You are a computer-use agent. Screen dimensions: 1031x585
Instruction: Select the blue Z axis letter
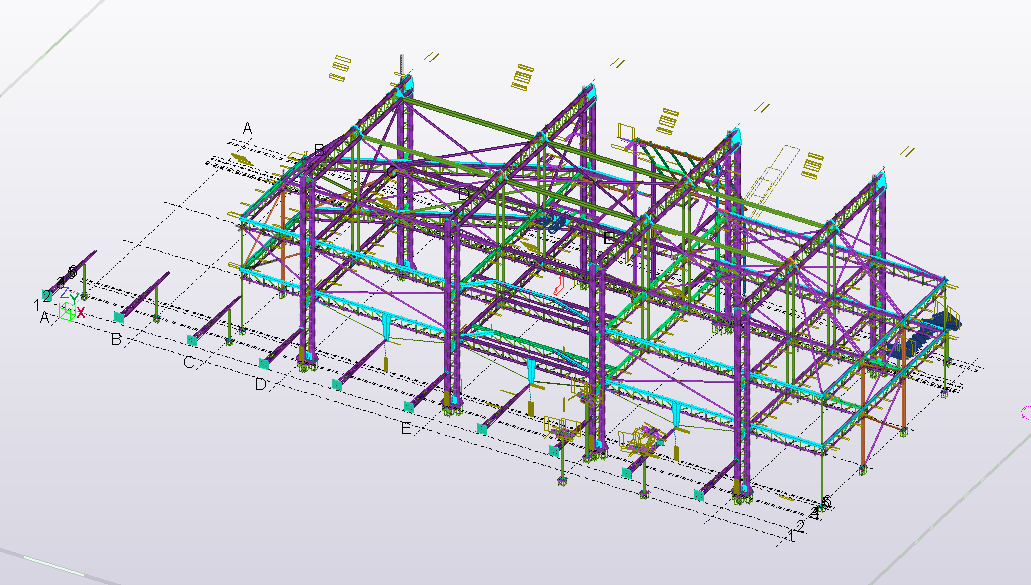[x=63, y=295]
